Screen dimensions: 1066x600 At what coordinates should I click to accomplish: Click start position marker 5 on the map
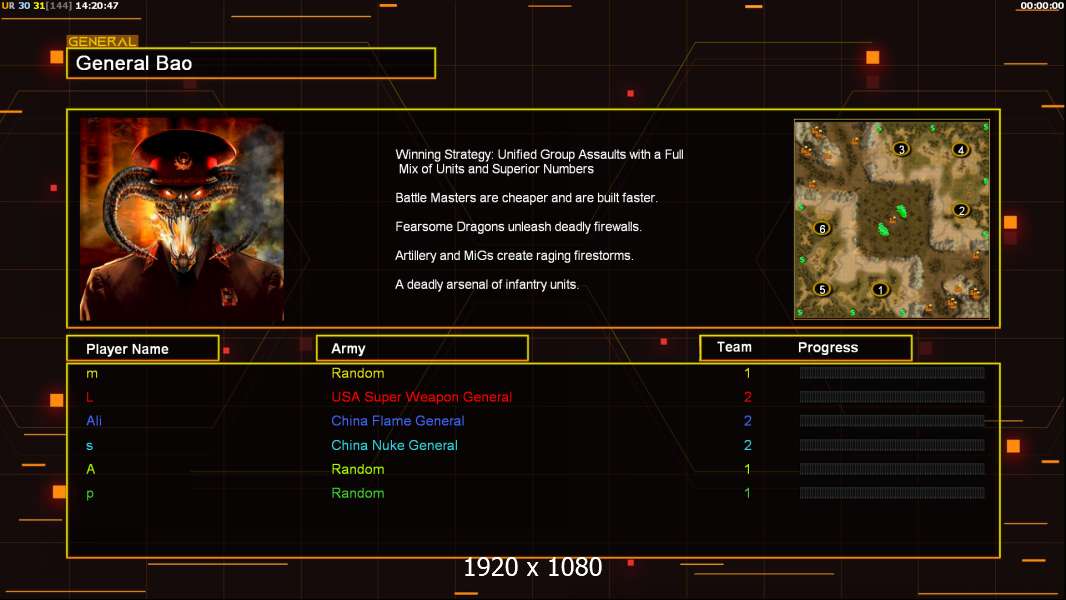click(x=822, y=289)
